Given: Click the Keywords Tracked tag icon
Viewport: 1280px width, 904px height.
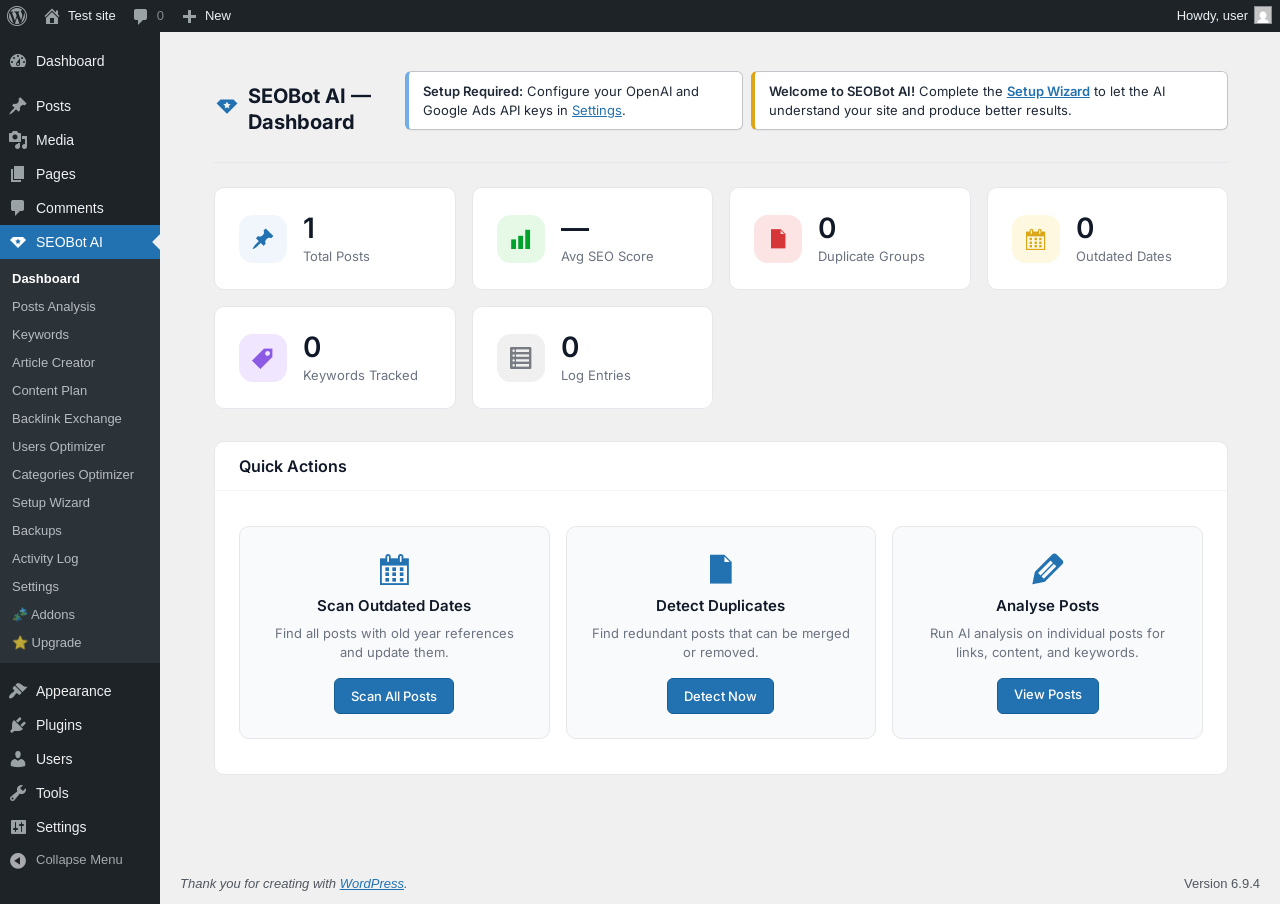Looking at the screenshot, I should (x=263, y=358).
